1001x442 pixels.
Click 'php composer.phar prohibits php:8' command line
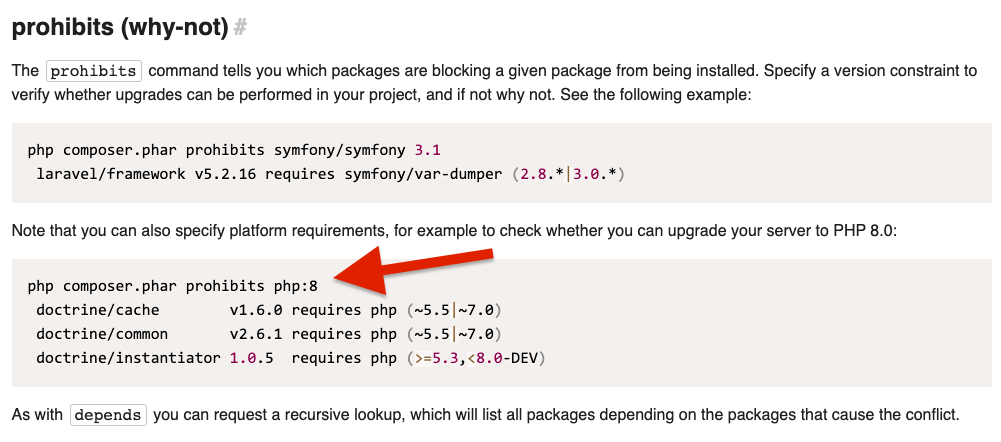tap(172, 286)
